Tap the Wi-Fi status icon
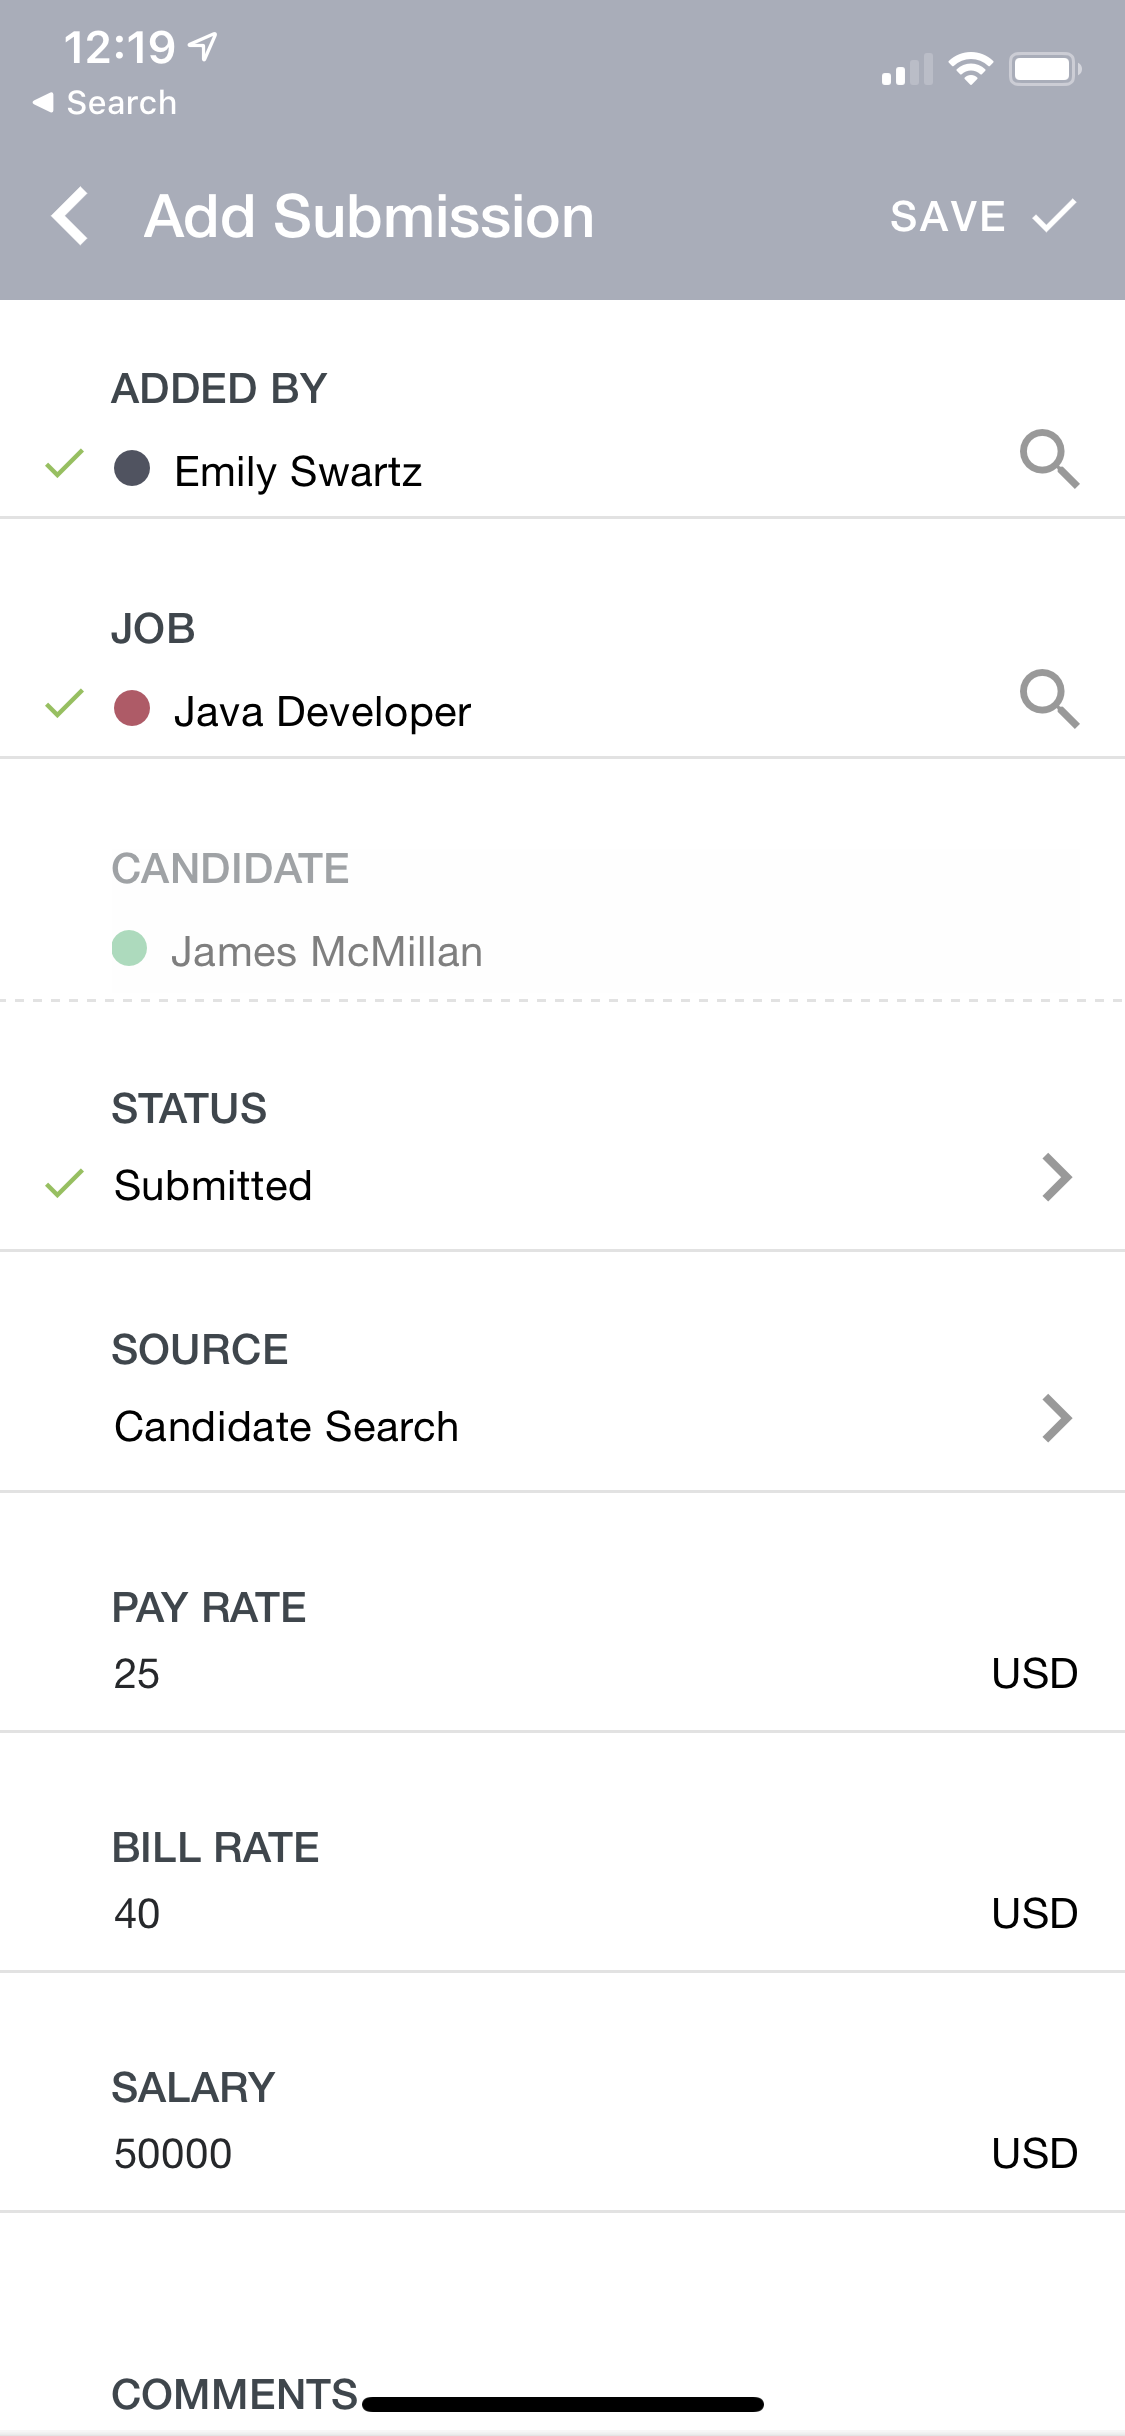Screen dimensions: 1125x2436 point(970,69)
